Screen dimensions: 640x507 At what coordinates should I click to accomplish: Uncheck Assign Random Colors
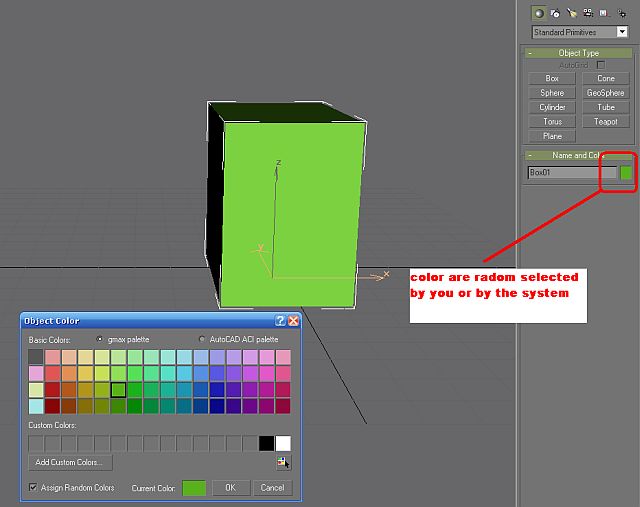33,487
